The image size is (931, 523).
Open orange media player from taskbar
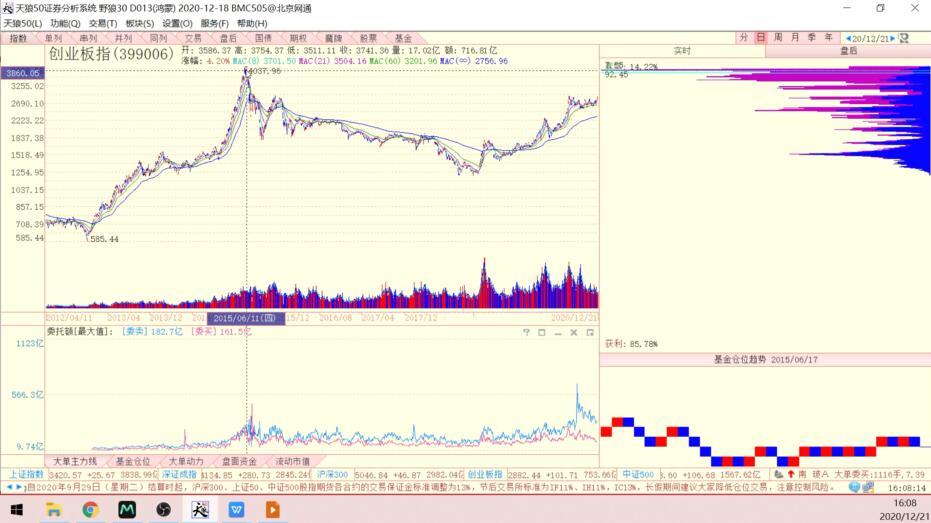(273, 509)
